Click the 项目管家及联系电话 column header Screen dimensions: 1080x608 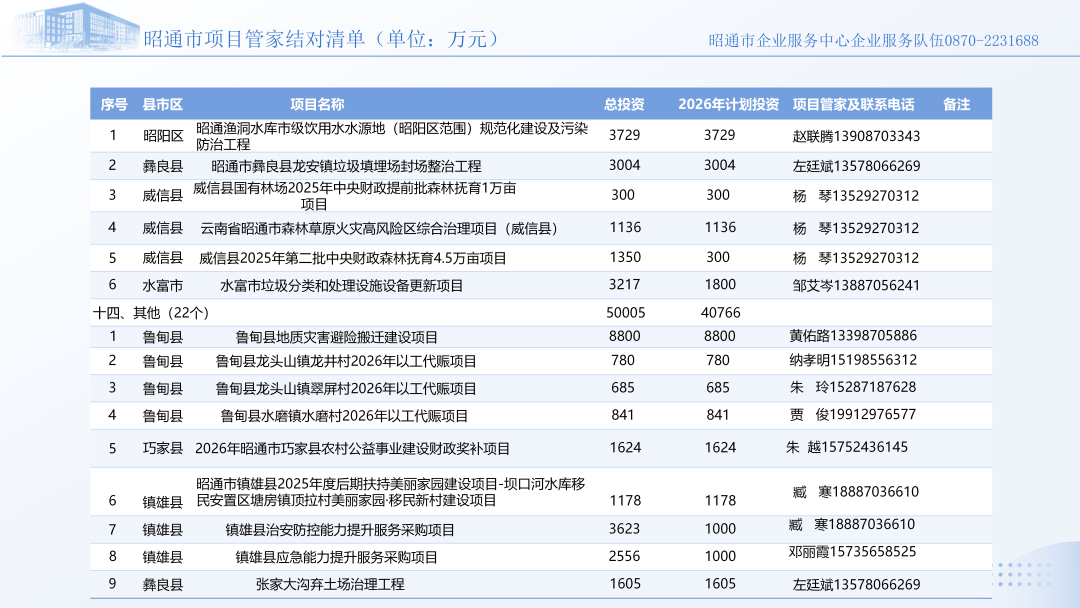point(853,105)
